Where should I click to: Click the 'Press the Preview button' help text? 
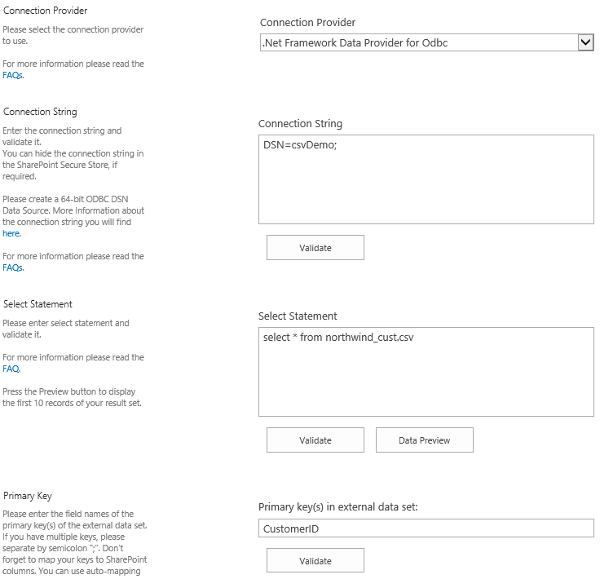[72, 391]
